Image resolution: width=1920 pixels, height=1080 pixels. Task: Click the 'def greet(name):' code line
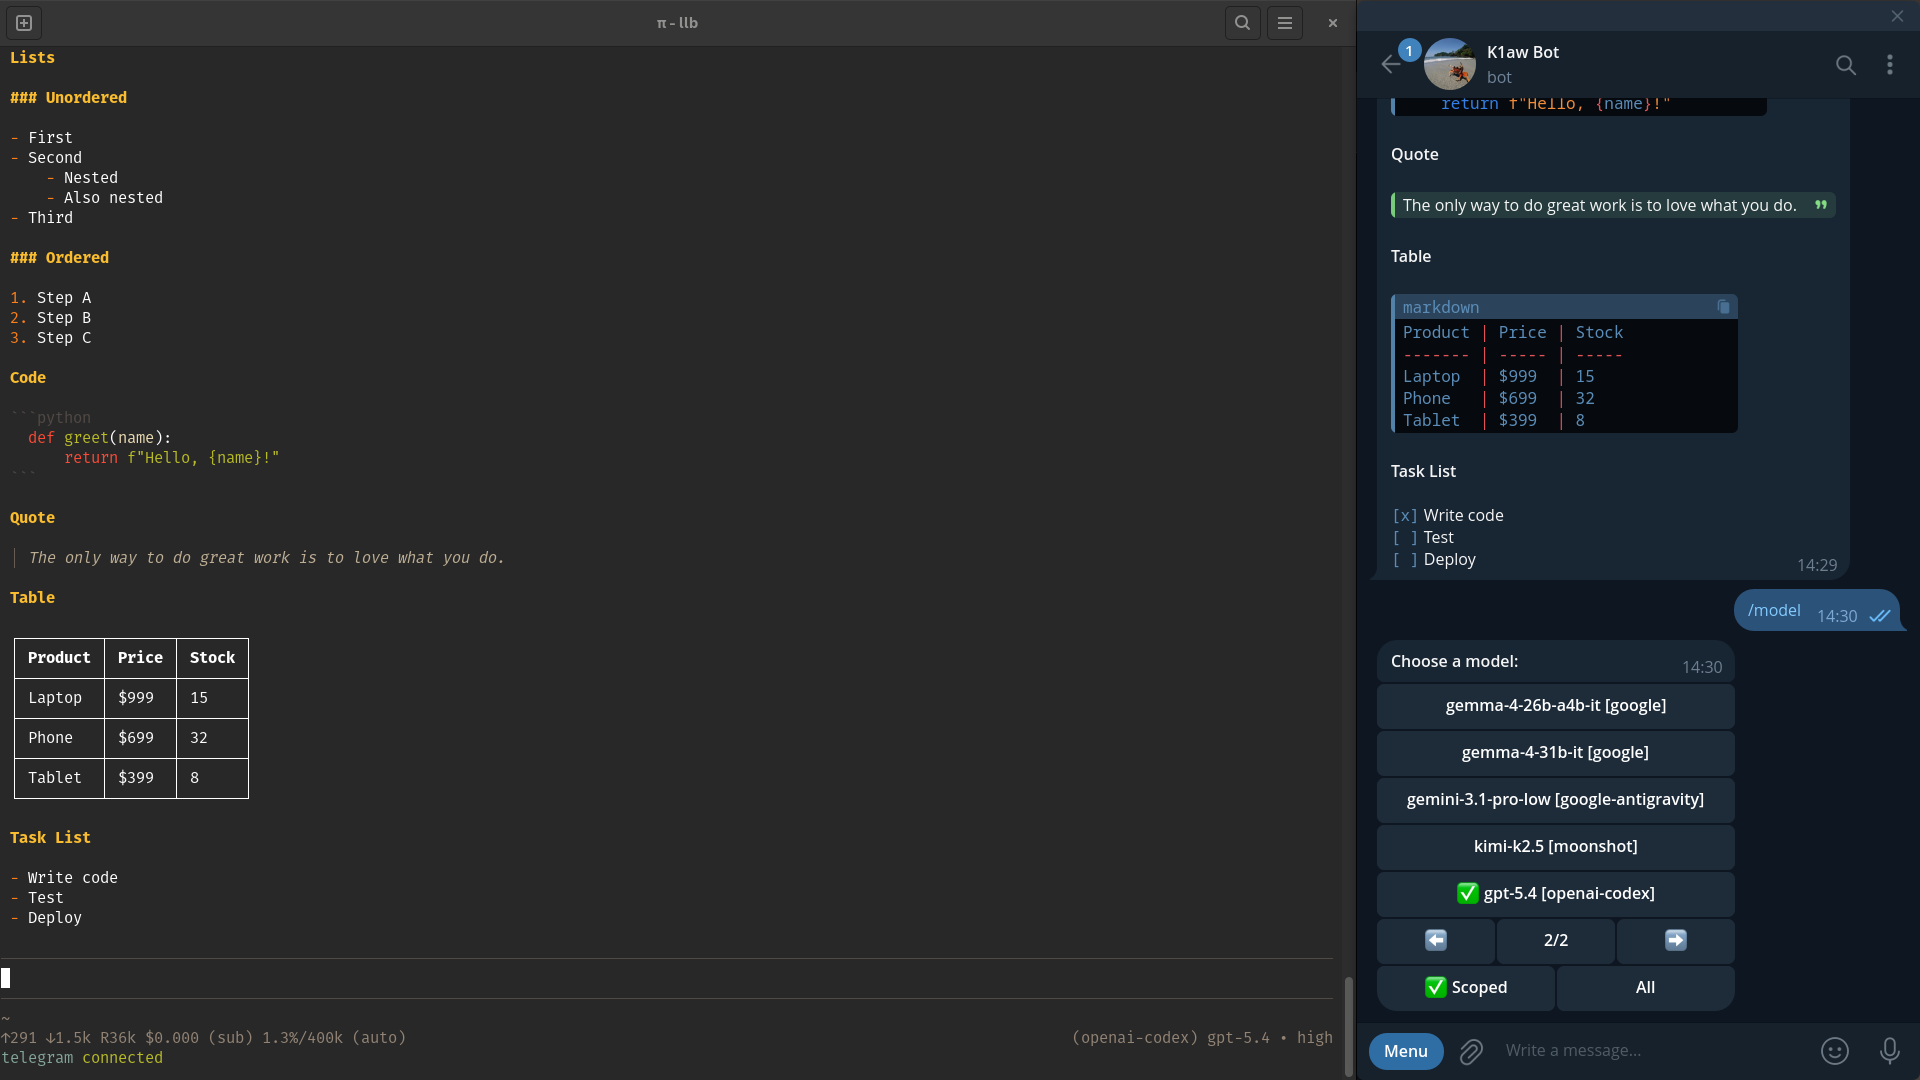point(100,438)
